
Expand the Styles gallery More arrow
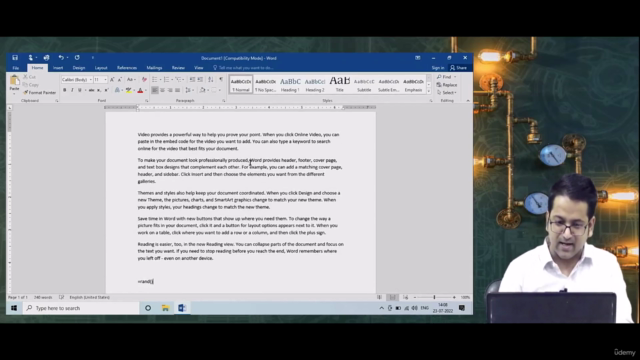[429, 91]
